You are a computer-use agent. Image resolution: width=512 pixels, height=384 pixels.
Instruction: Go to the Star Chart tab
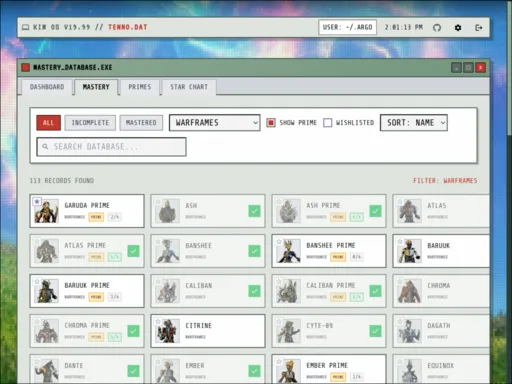(189, 87)
